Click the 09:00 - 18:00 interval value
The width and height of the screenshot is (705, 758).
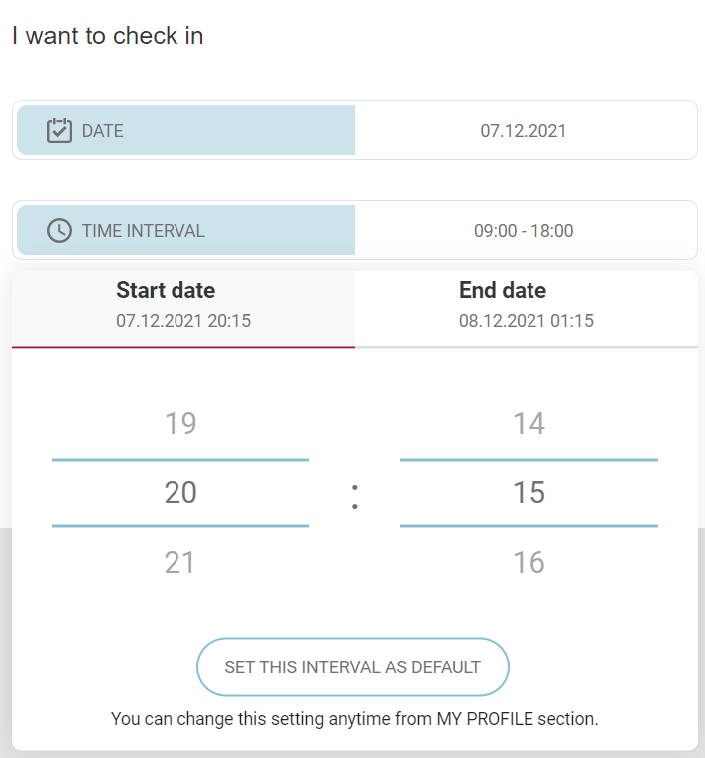pyautogui.click(x=523, y=231)
